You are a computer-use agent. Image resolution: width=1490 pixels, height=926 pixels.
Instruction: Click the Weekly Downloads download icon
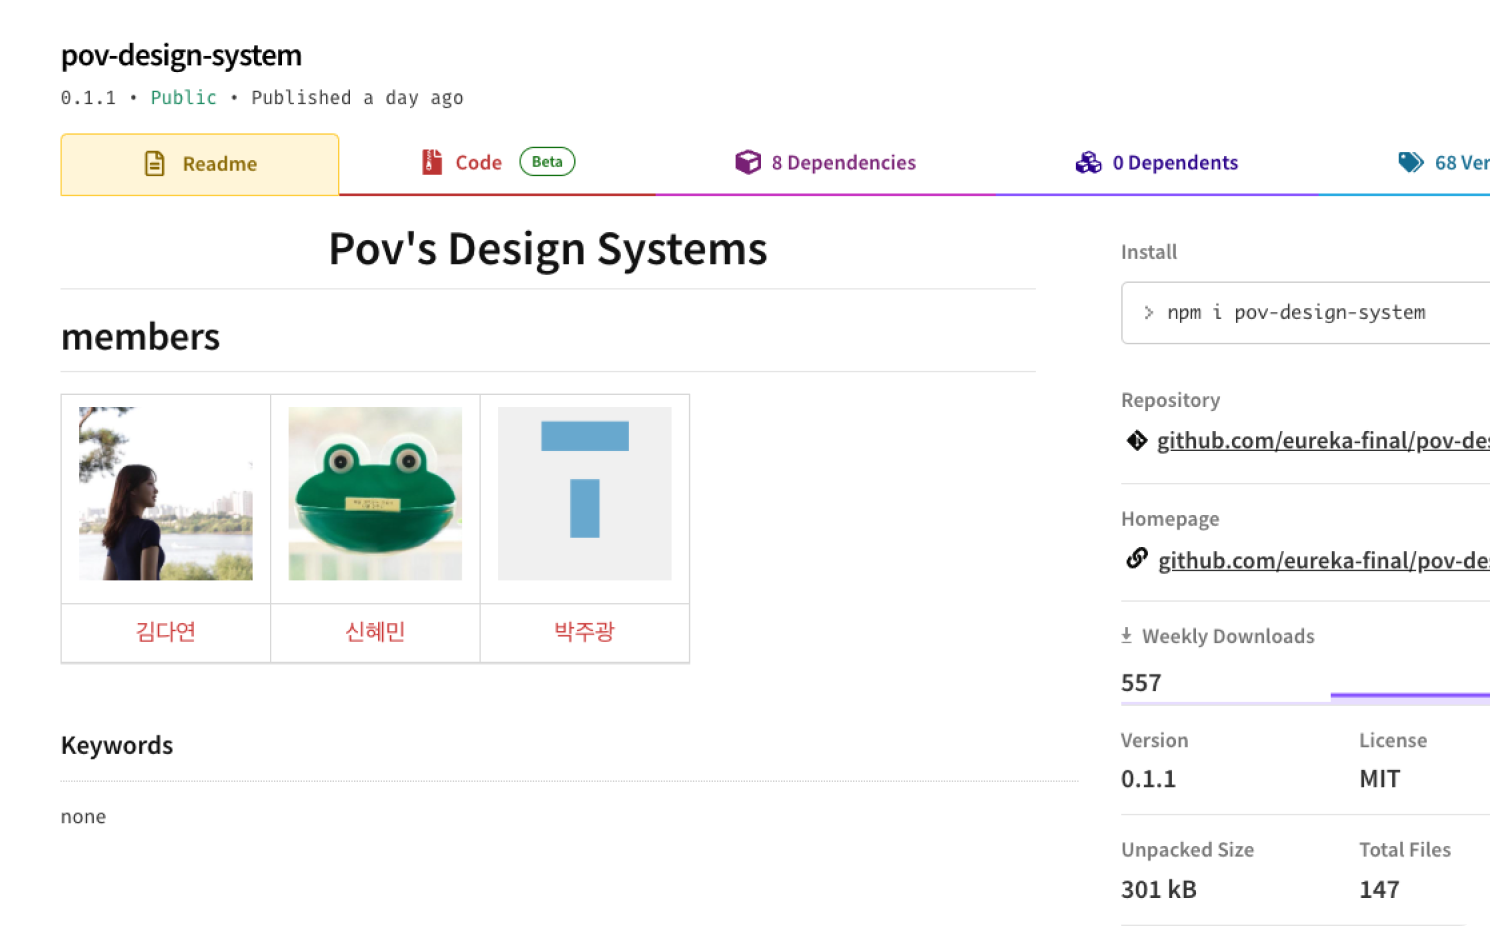pos(1126,635)
